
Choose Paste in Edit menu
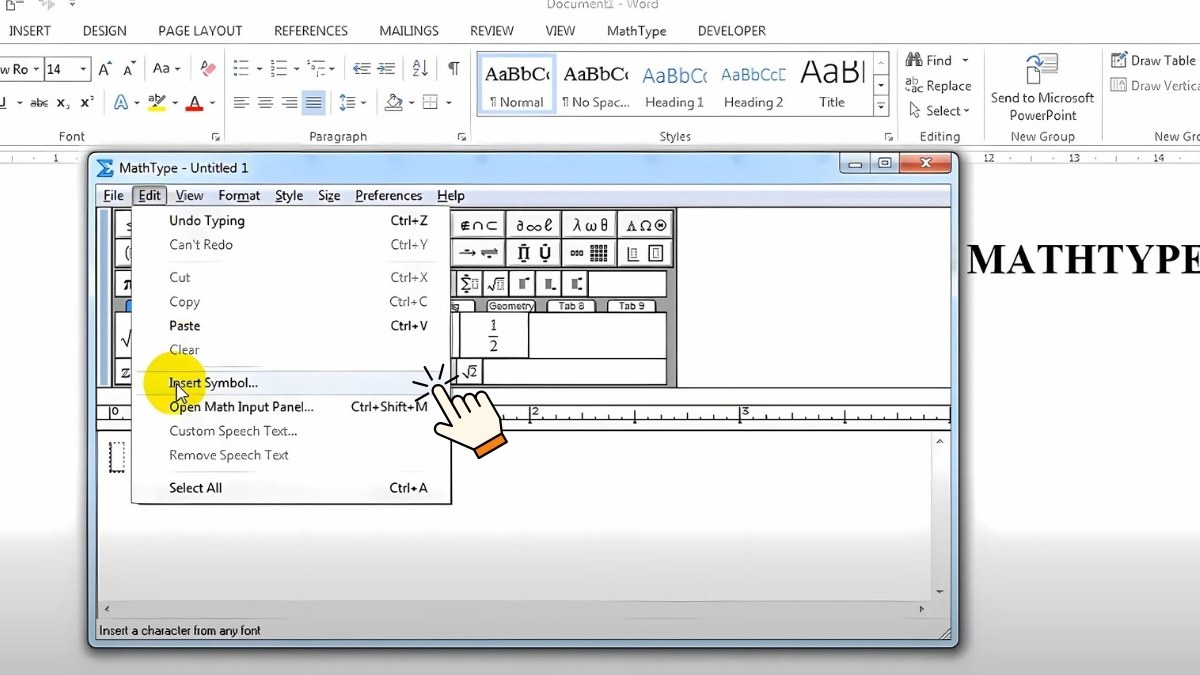coord(291,326)
